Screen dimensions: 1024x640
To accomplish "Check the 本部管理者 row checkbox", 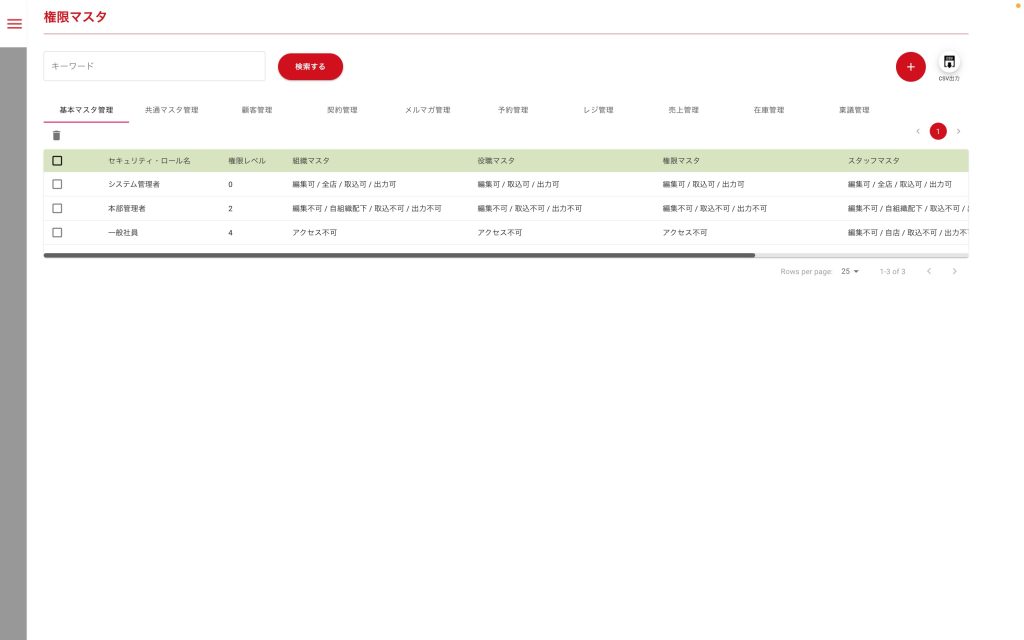I will (x=57, y=208).
